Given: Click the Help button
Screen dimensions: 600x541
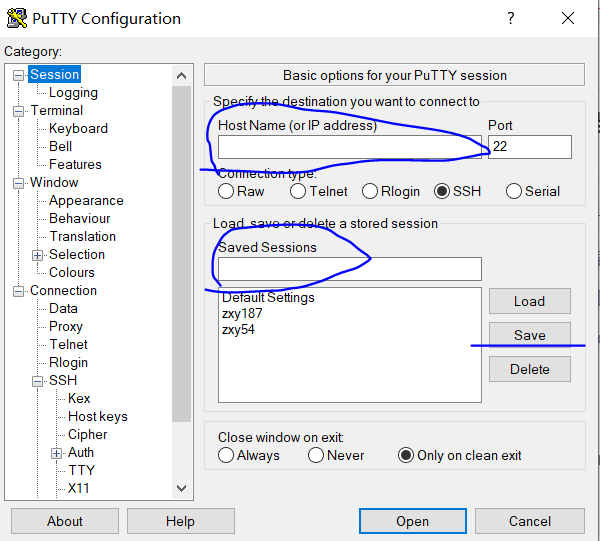Looking at the screenshot, I should (180, 521).
